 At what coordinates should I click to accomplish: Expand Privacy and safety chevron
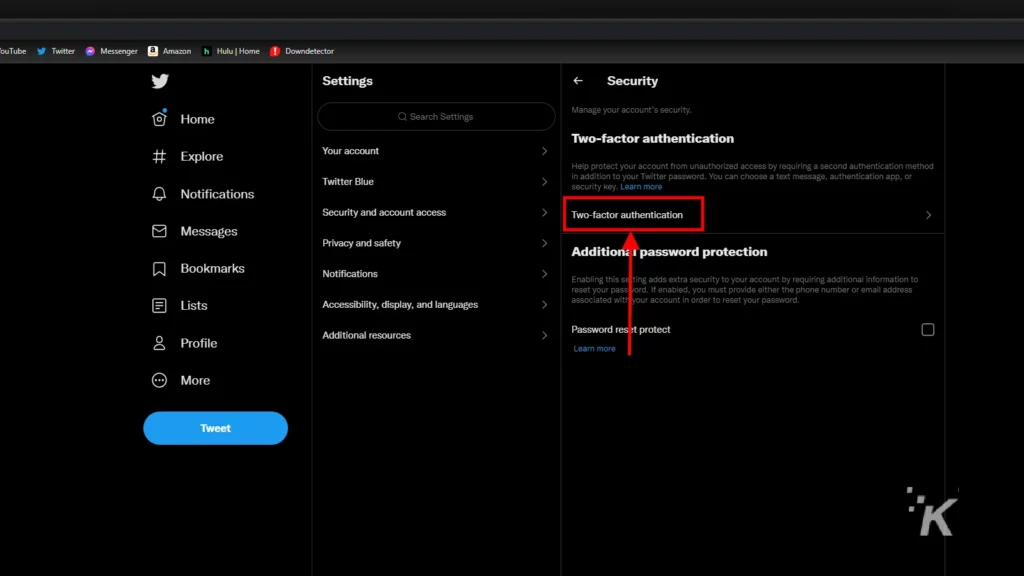[544, 243]
